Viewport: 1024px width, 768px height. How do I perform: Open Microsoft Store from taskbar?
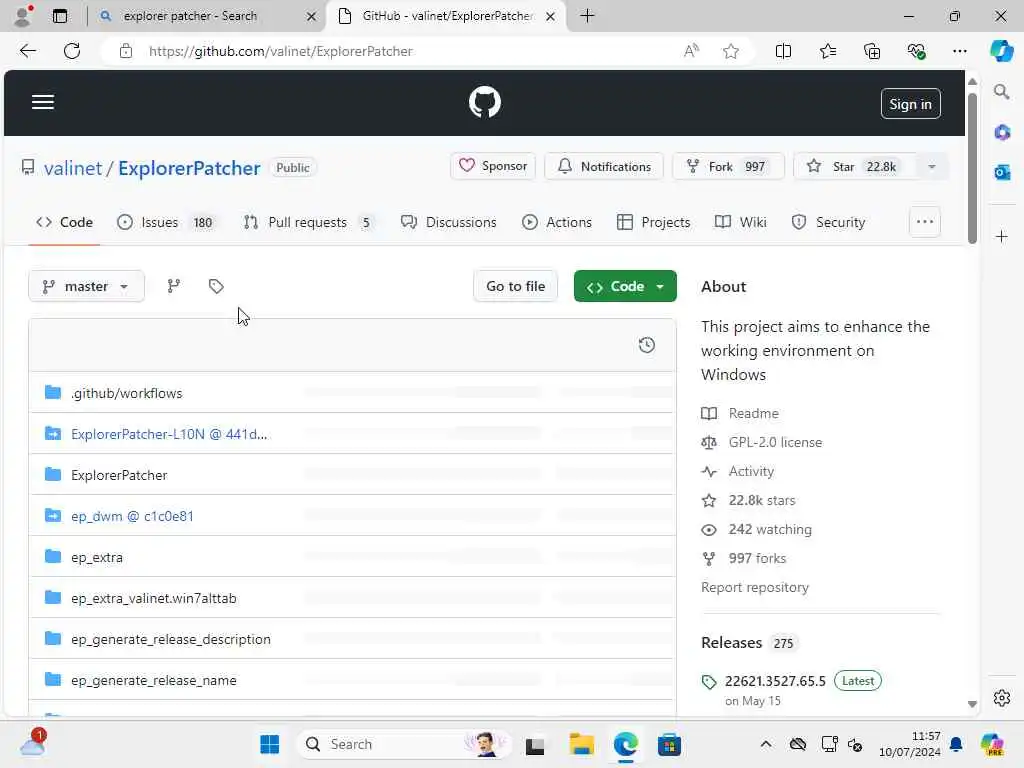click(x=669, y=744)
